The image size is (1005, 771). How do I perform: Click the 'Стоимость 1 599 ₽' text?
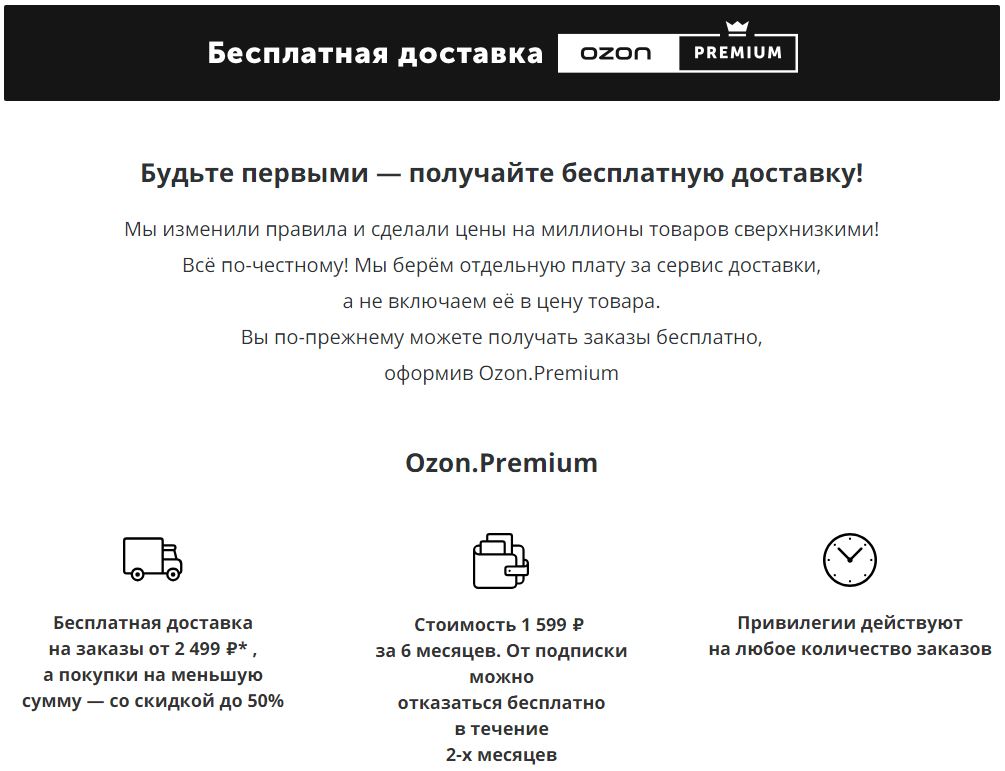coord(499,624)
